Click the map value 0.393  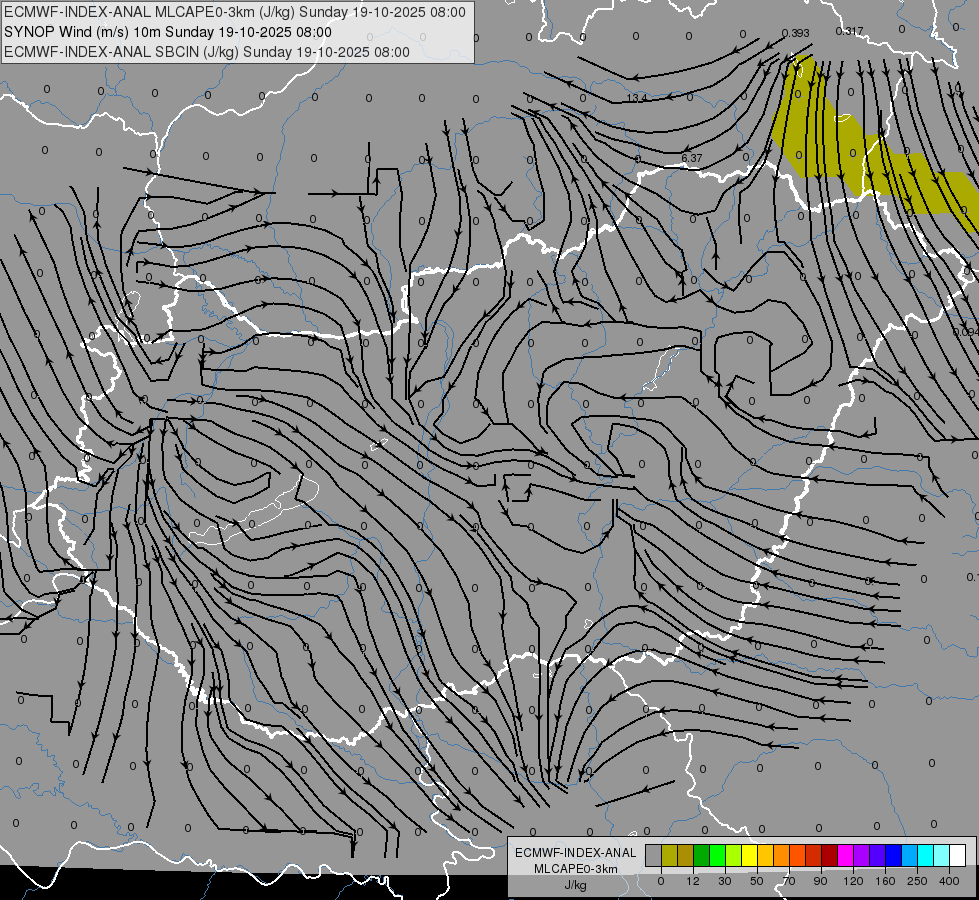[795, 33]
